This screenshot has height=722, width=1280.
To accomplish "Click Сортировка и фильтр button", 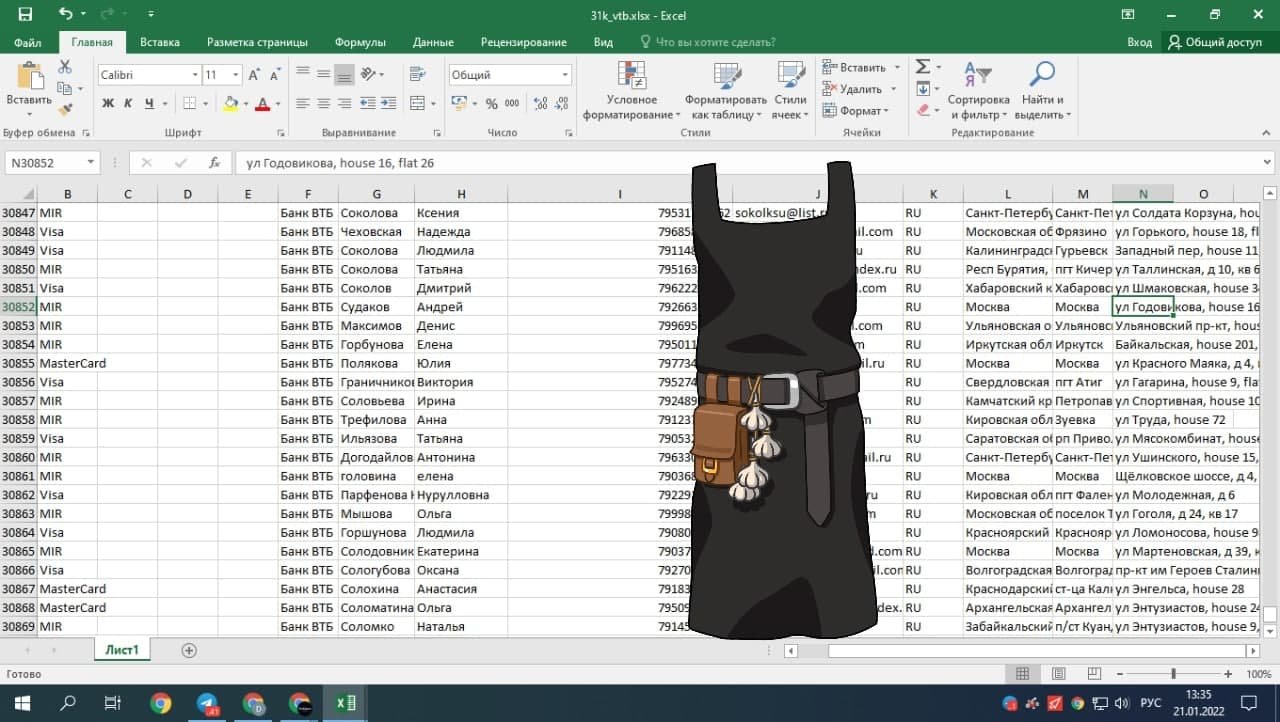I will (x=978, y=90).
